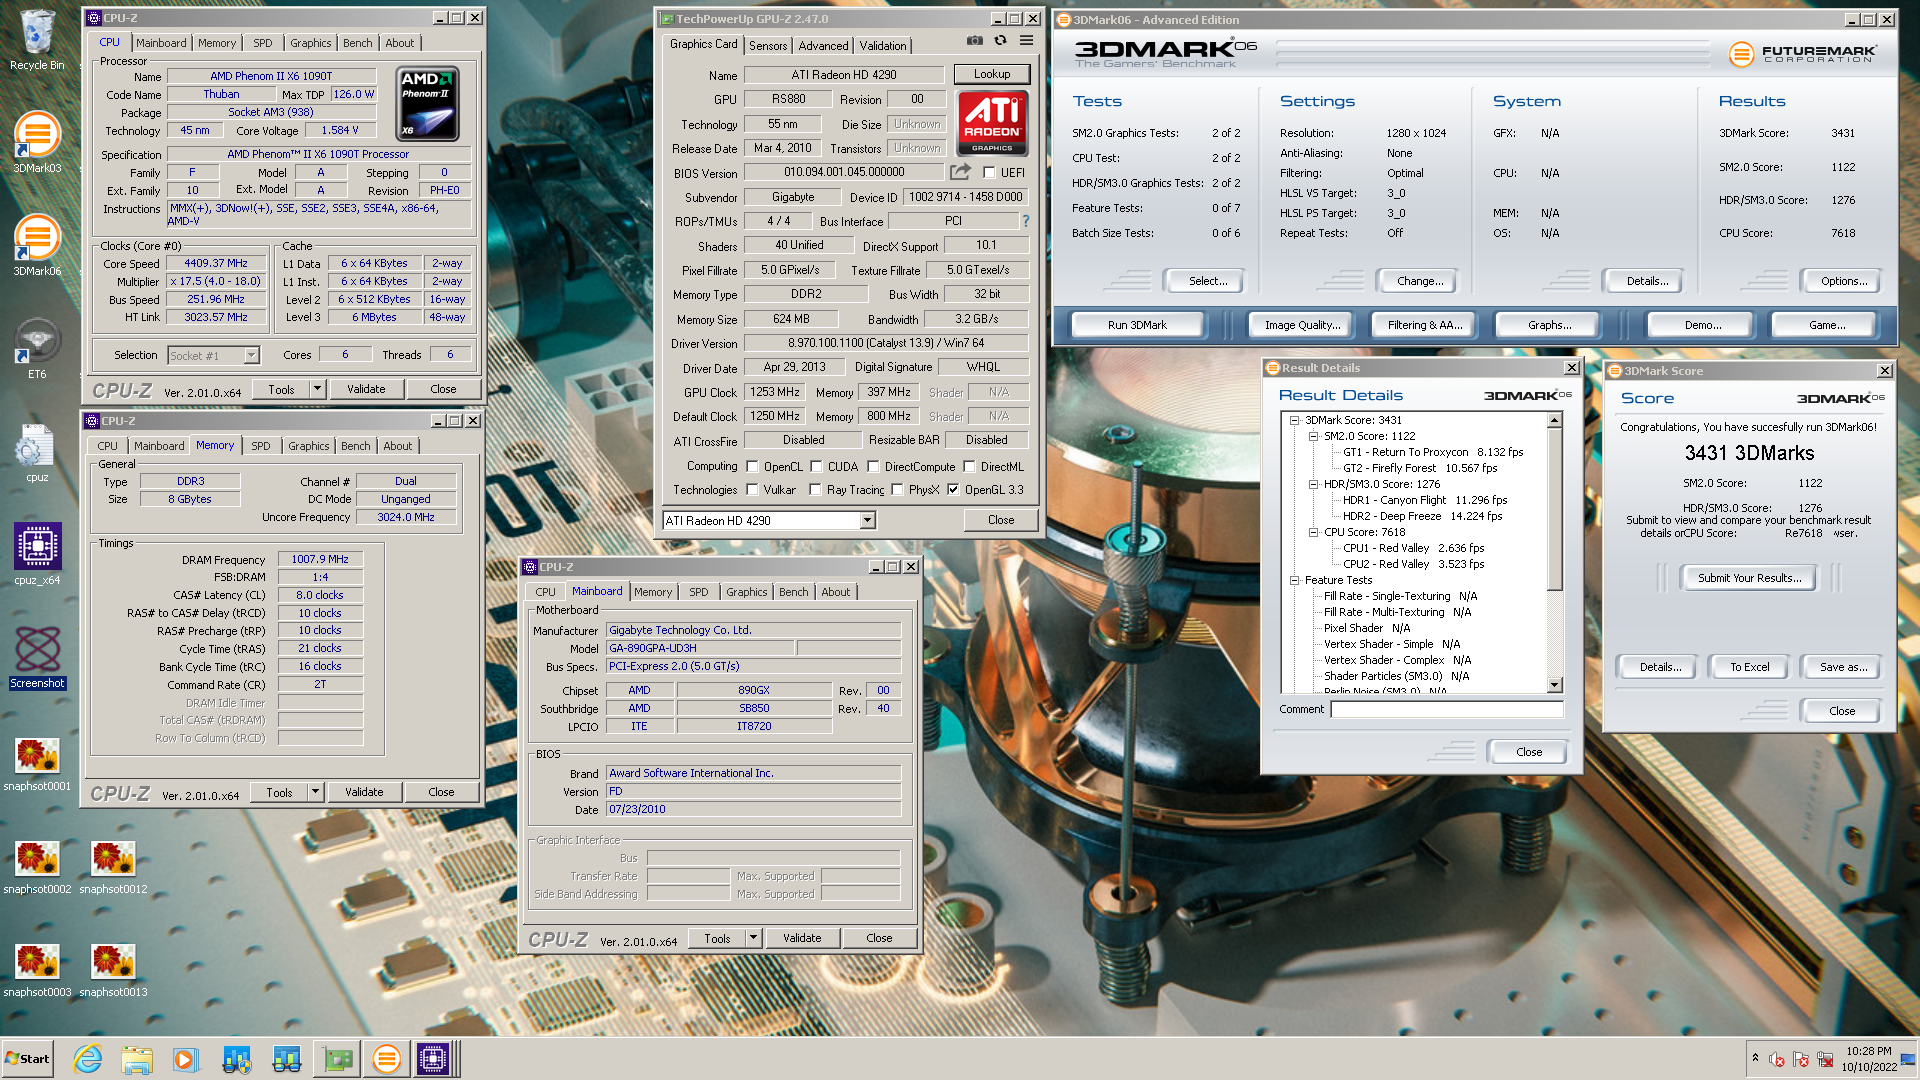Click the system tray clock

[x=1869, y=1059]
